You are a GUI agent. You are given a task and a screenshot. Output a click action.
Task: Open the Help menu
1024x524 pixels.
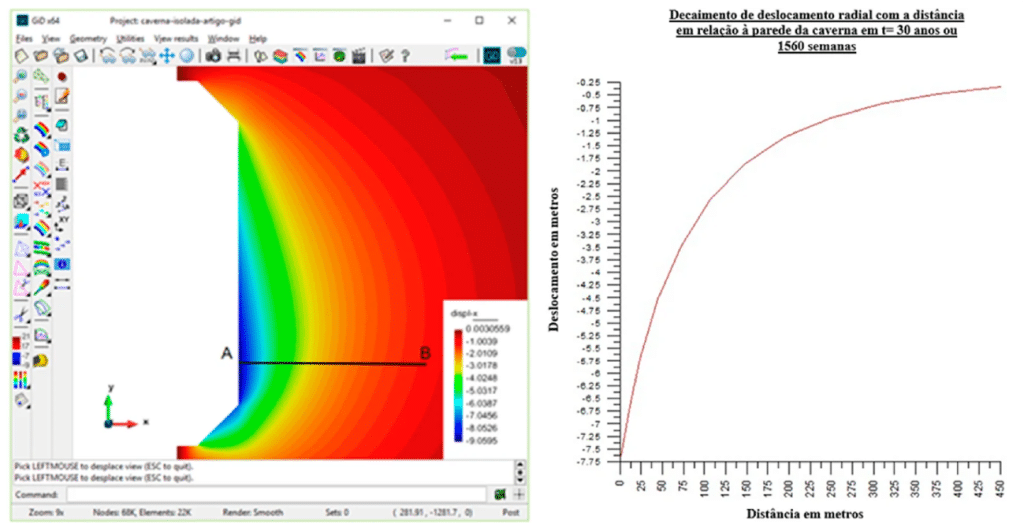tap(258, 39)
